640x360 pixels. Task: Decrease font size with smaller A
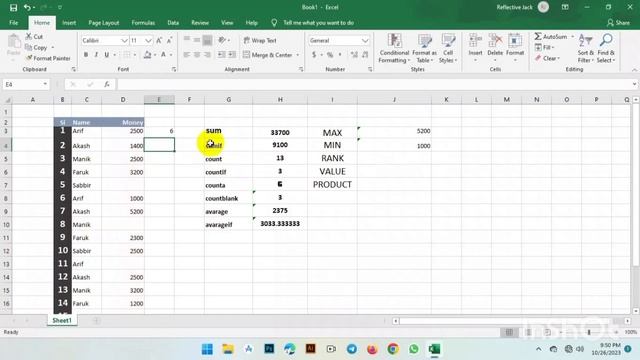[x=169, y=40]
